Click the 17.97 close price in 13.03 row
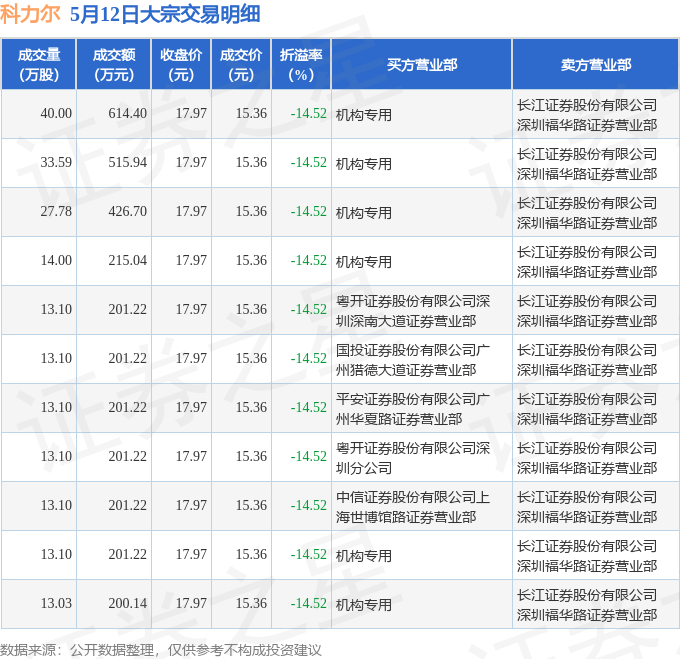This screenshot has width=680, height=659. [x=191, y=604]
